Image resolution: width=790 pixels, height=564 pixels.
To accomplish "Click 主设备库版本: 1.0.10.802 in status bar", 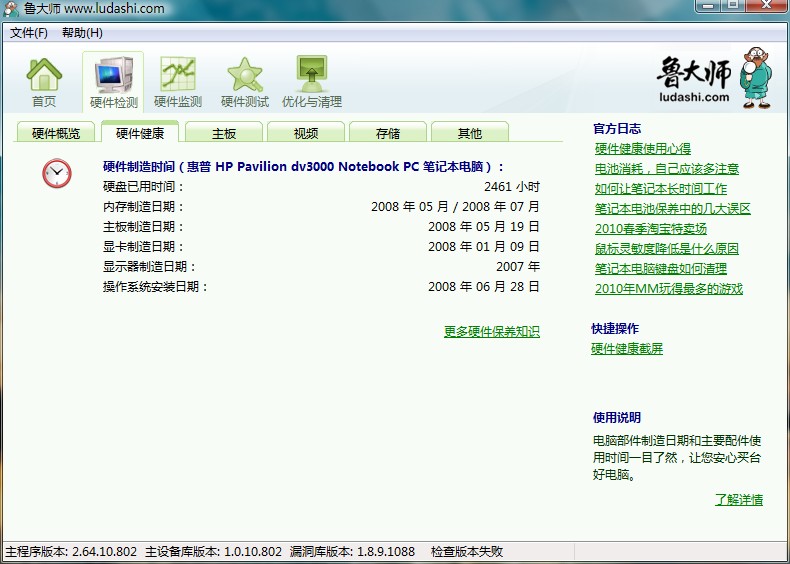I will tap(213, 551).
